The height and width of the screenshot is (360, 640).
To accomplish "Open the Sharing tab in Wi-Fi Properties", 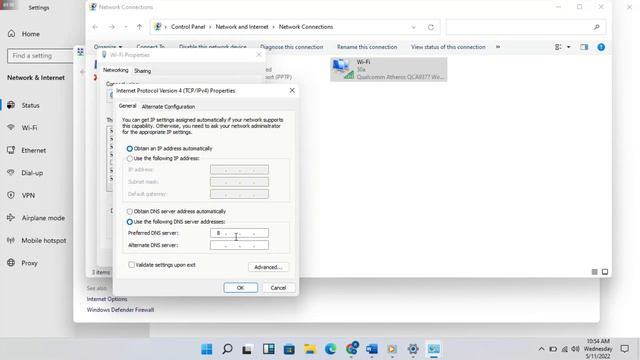I will (142, 71).
